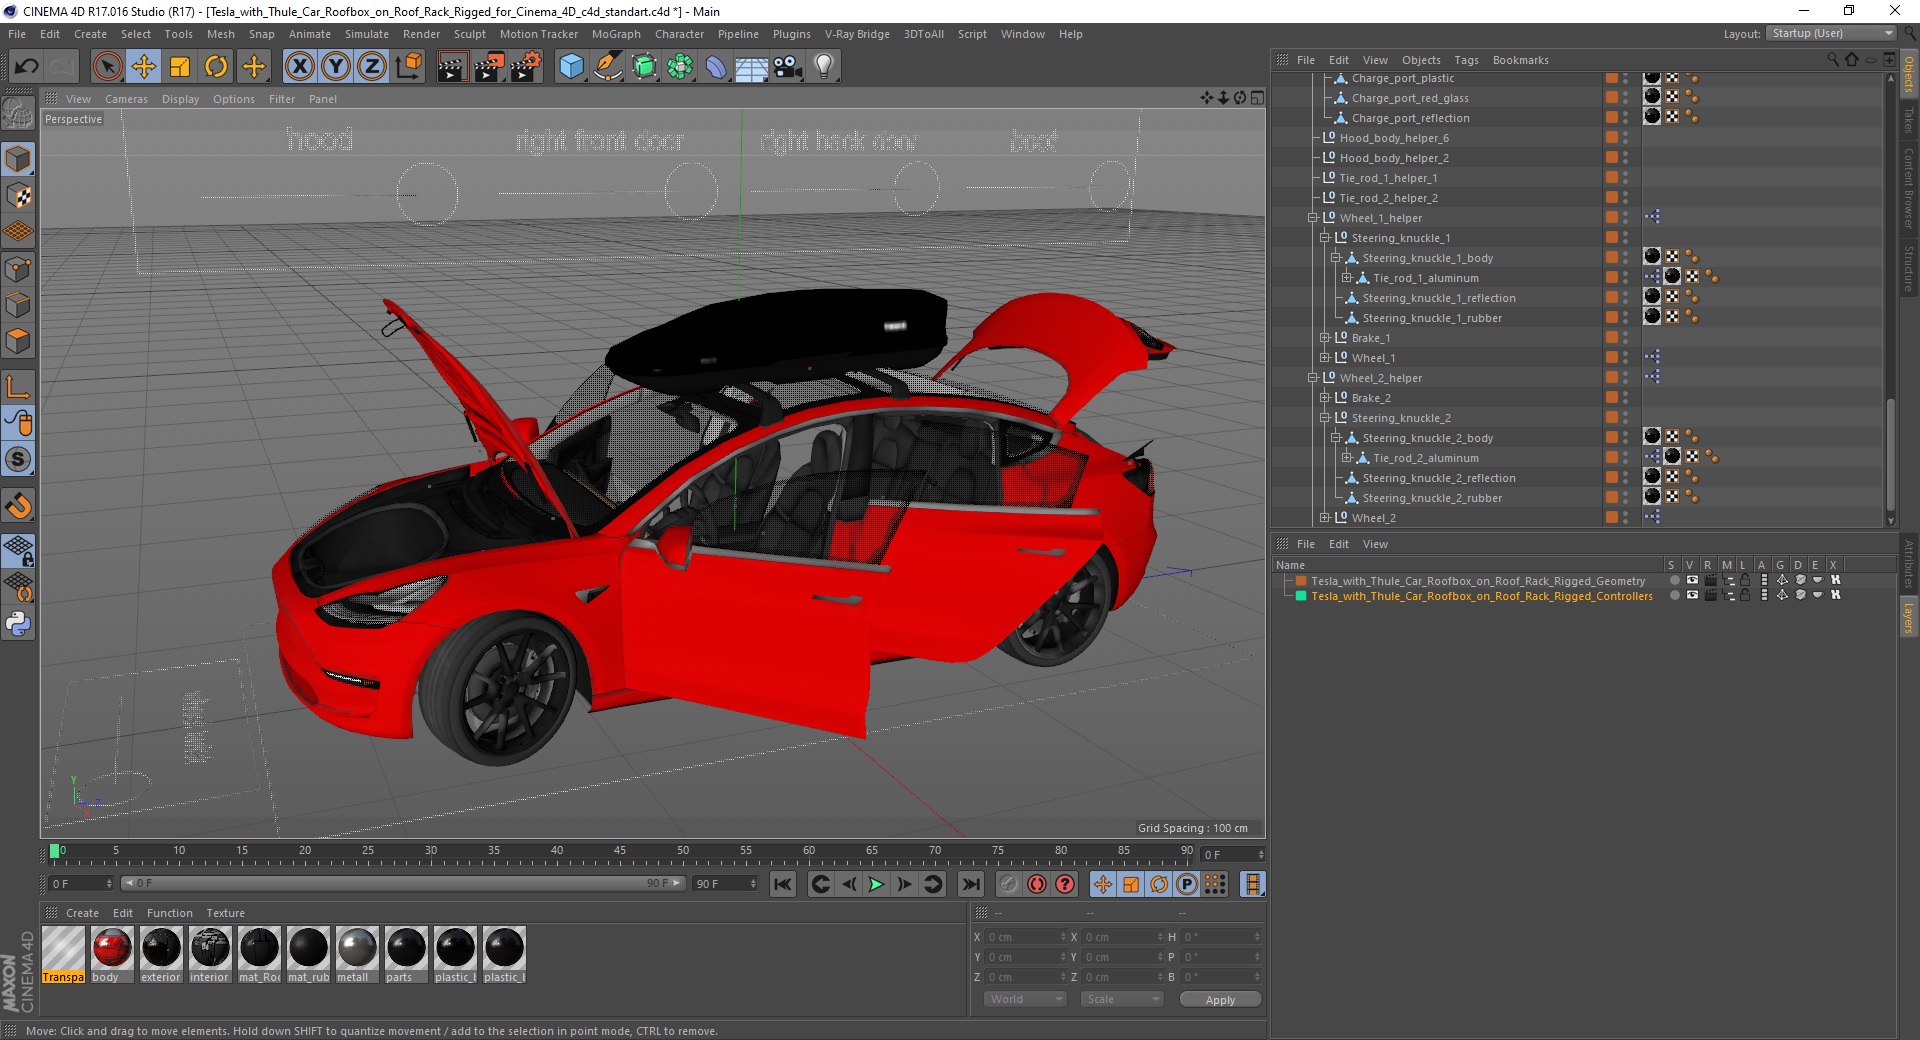
Task: Expand the Brake_1 node
Action: (x=1325, y=338)
